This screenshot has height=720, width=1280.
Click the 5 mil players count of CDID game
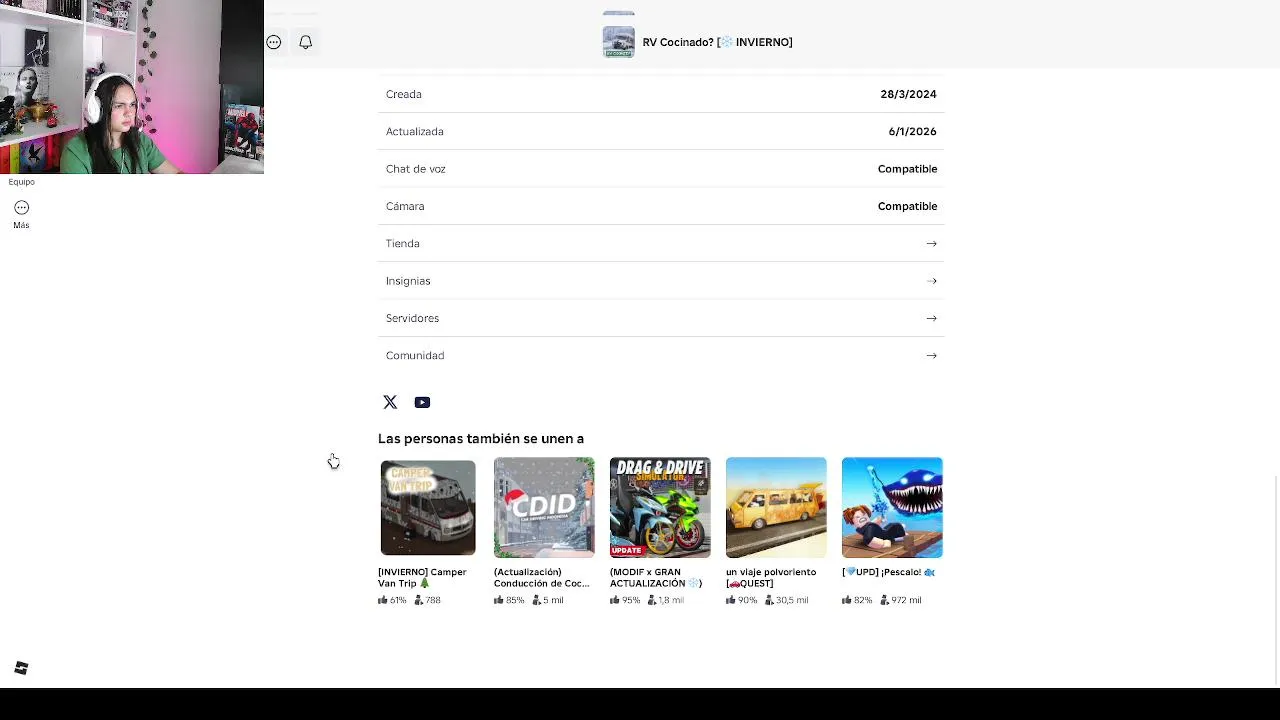(548, 600)
